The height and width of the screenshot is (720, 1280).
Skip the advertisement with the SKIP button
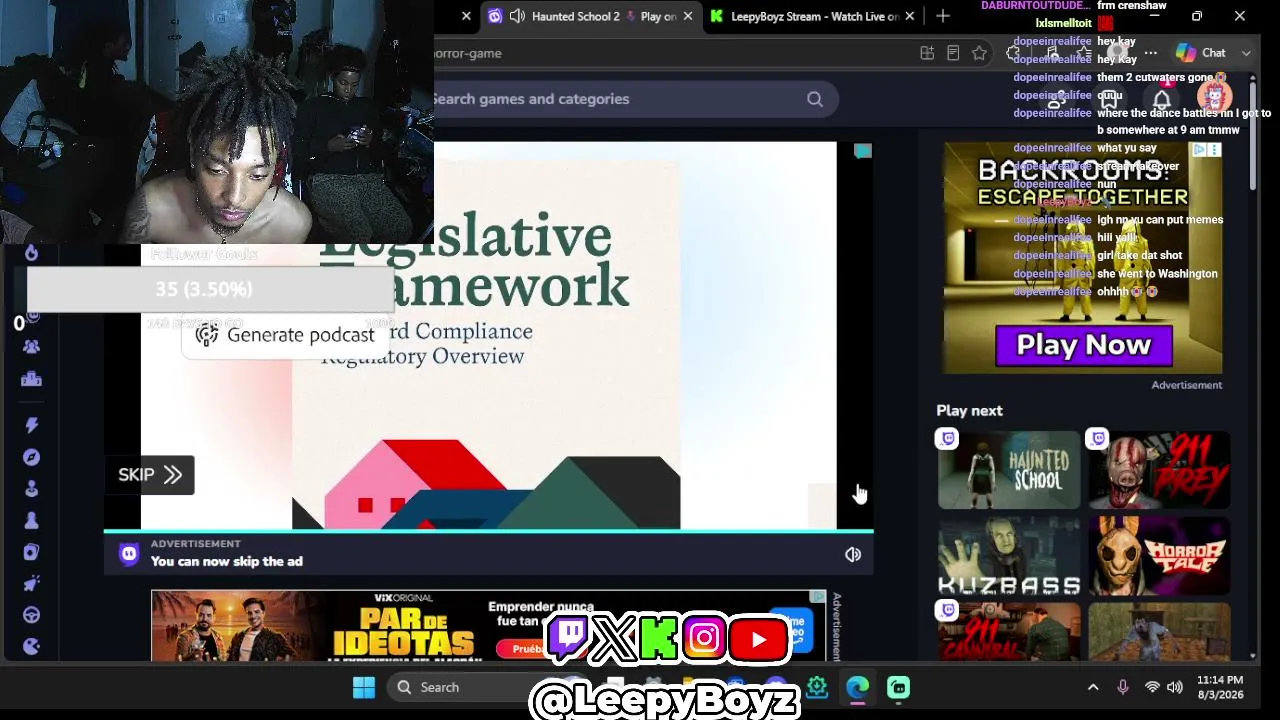pyautogui.click(x=149, y=475)
